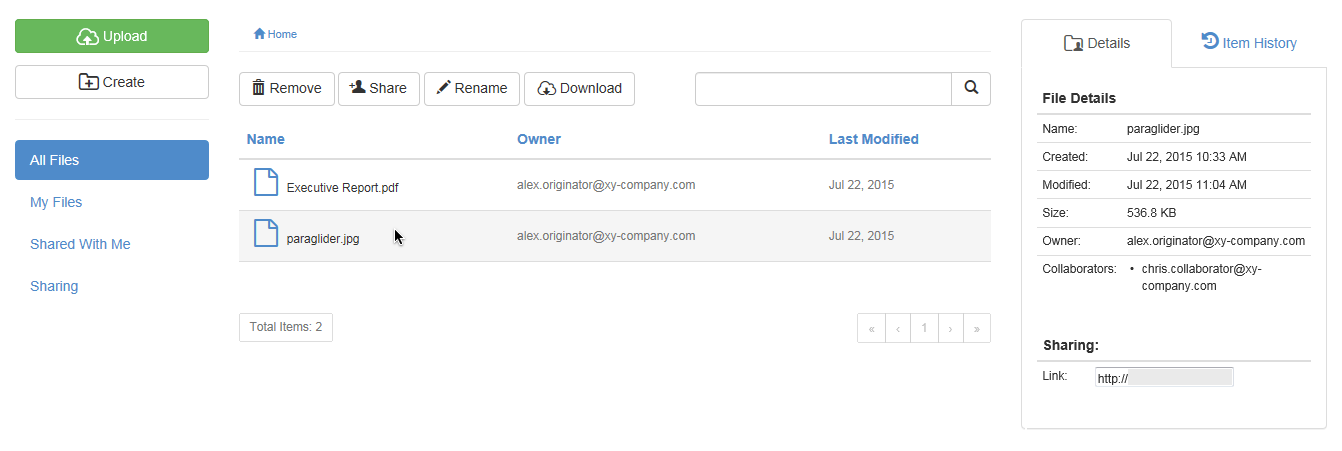Share the selected file
Viewport: 1342px width, 451px height.
click(x=378, y=88)
